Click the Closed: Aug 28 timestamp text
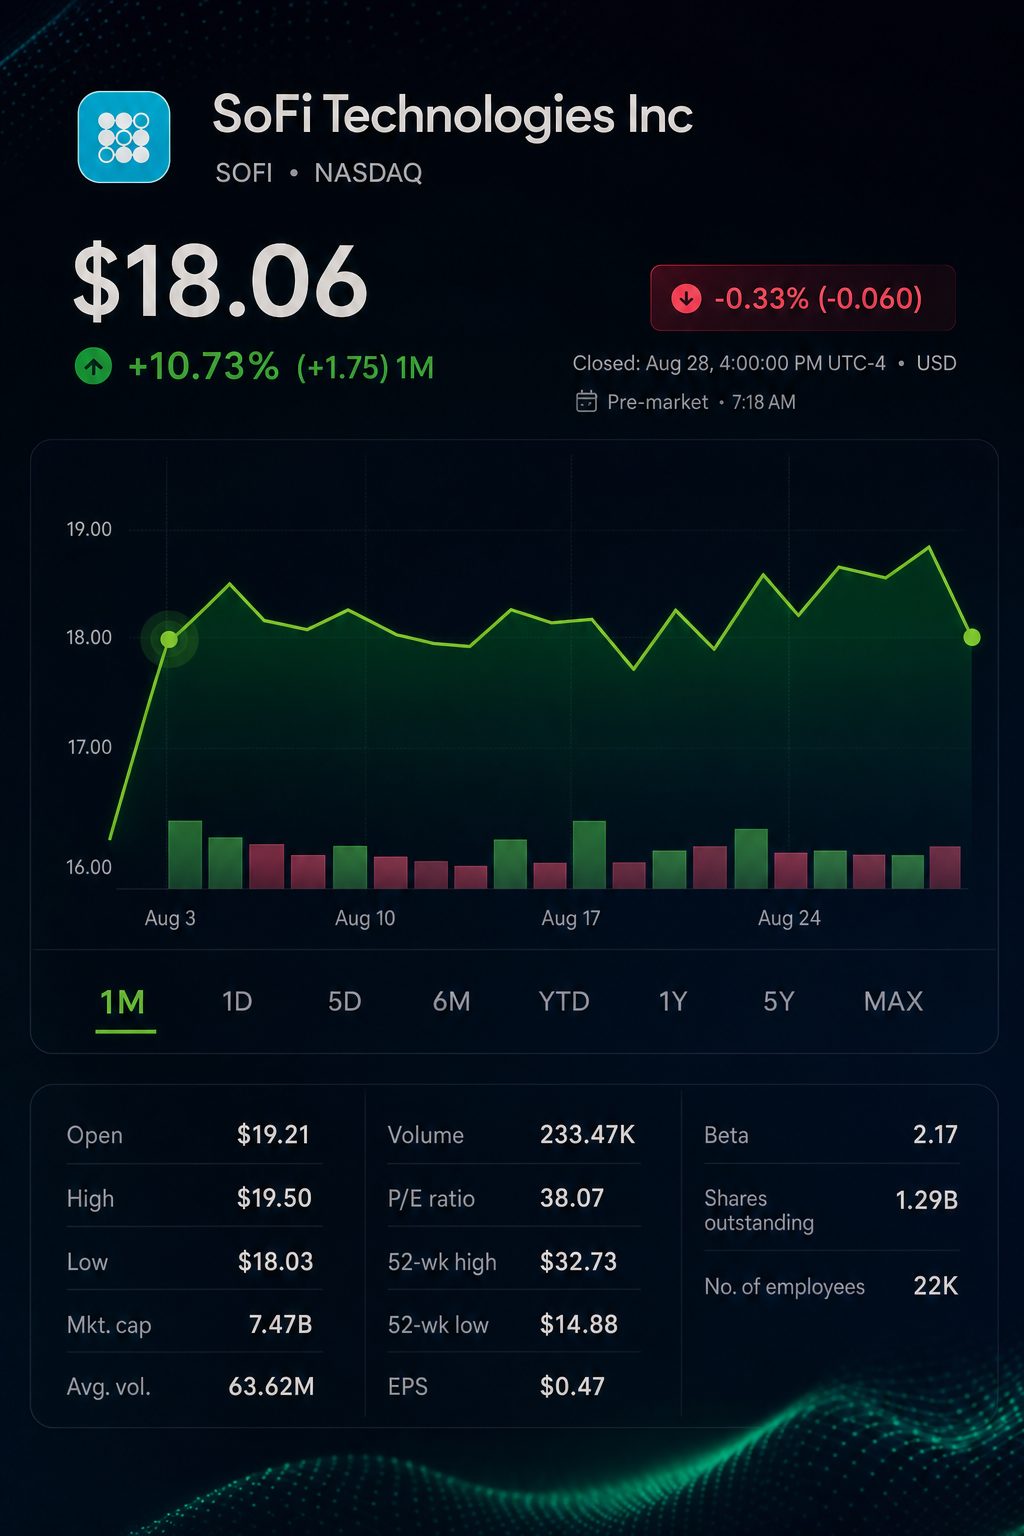 pos(729,363)
